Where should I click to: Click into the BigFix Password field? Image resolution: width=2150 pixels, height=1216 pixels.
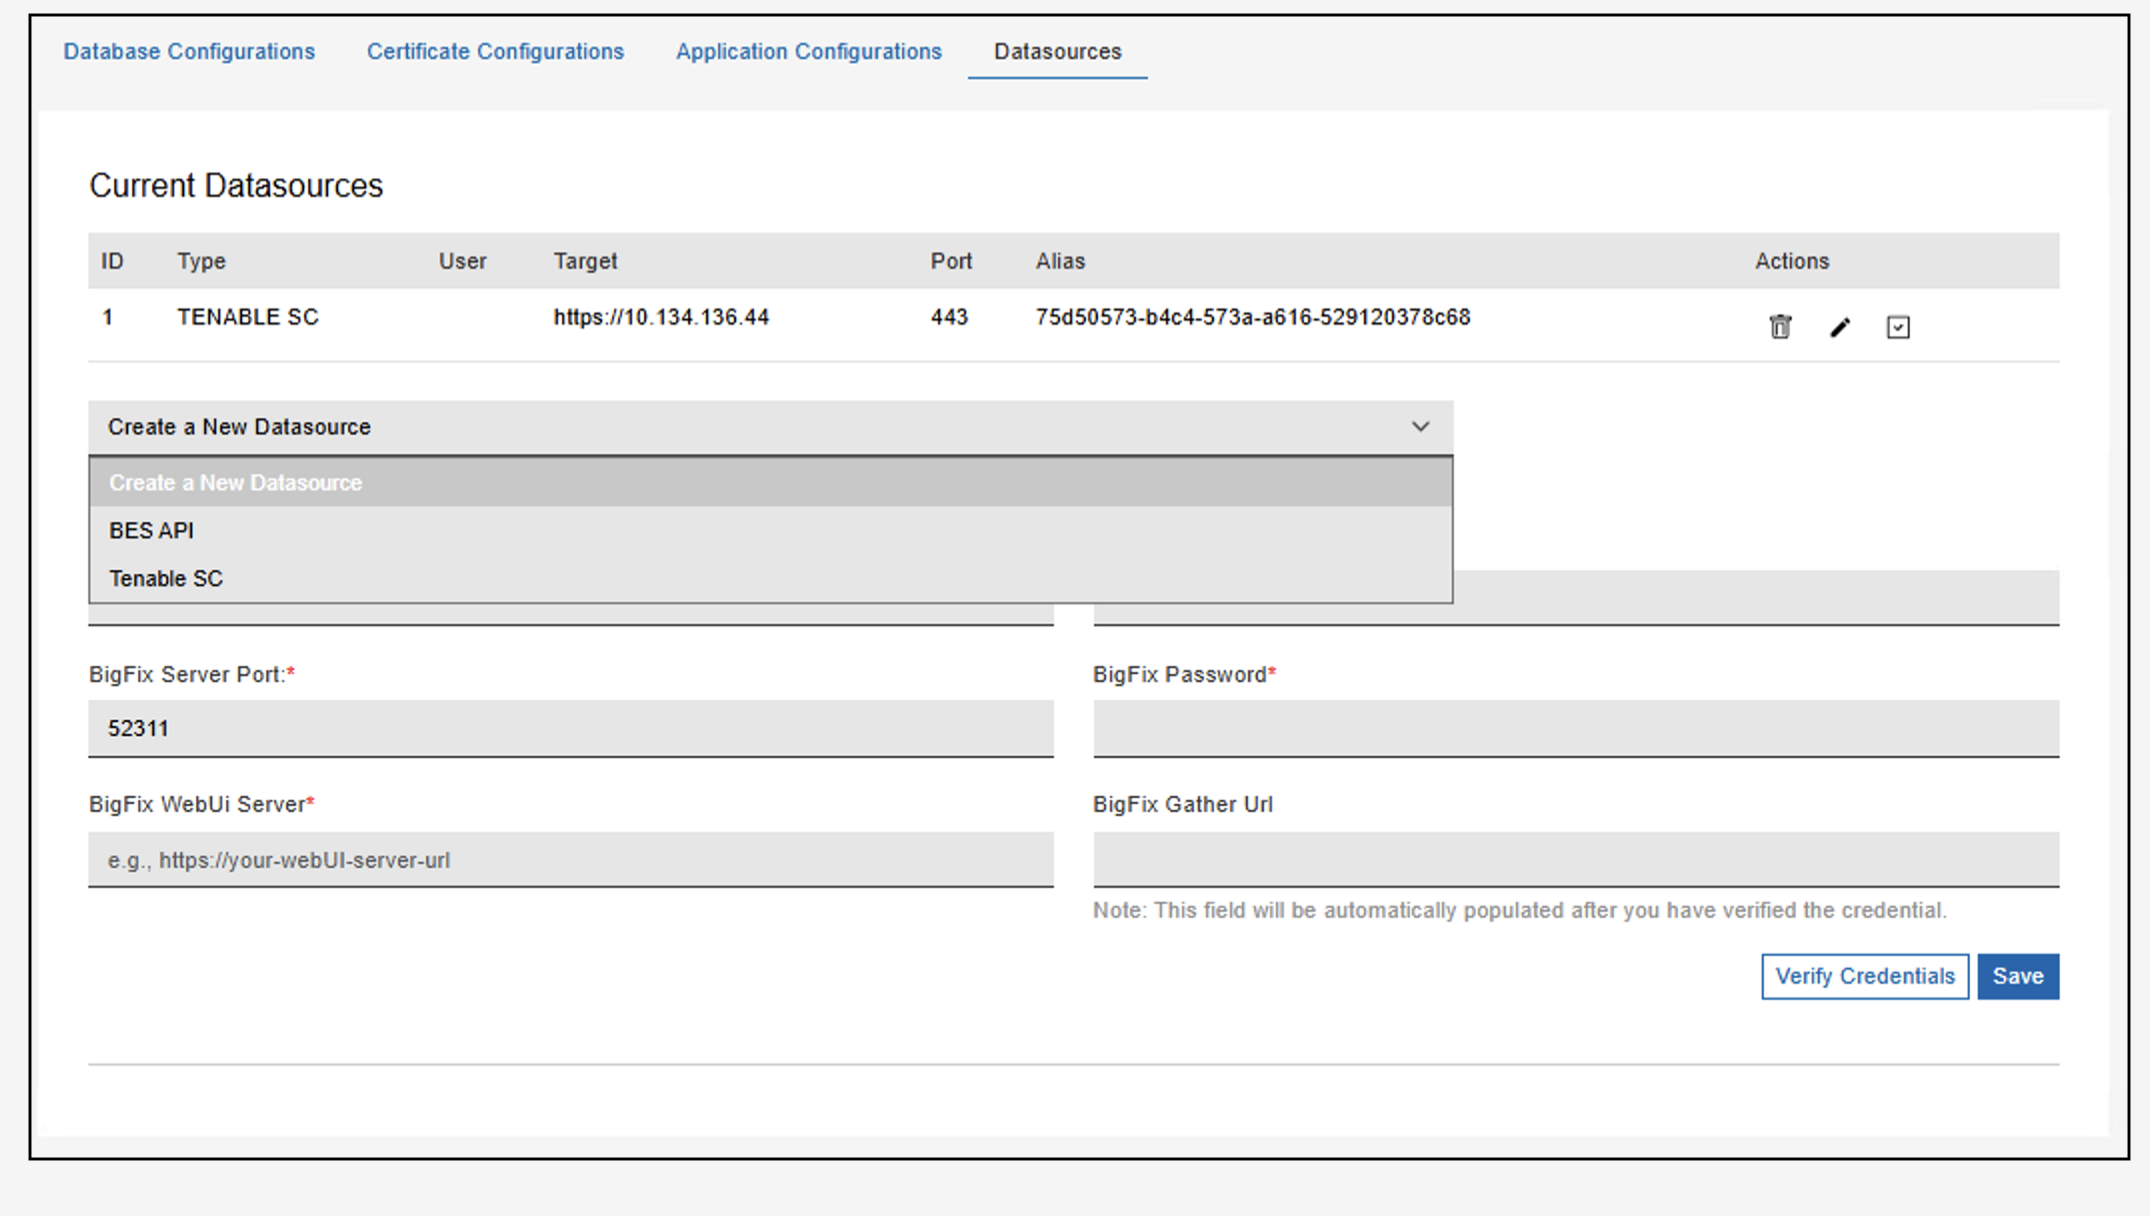point(1575,728)
